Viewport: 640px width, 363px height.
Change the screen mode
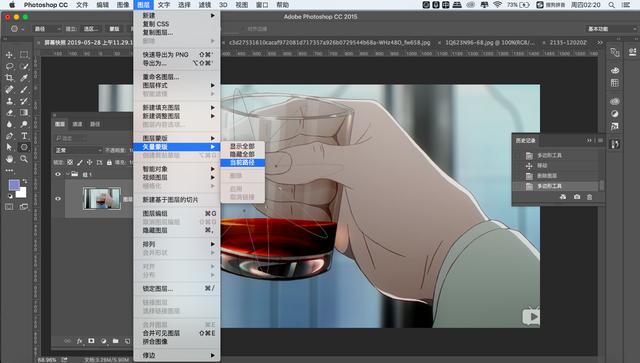pos(24,207)
